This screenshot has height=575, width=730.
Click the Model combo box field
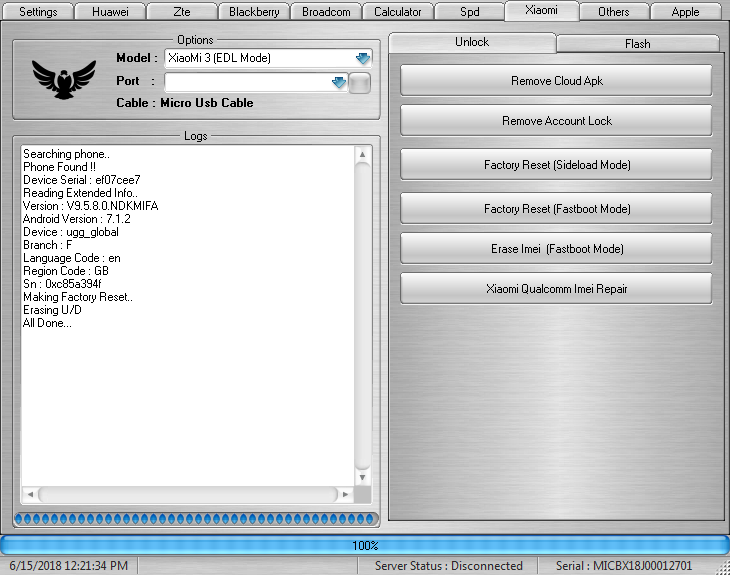(268, 58)
